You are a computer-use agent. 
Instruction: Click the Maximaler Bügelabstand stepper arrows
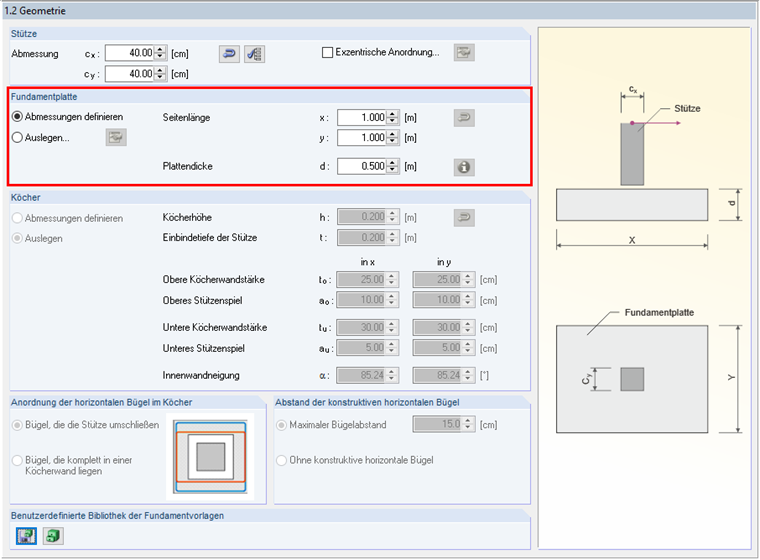point(468,425)
